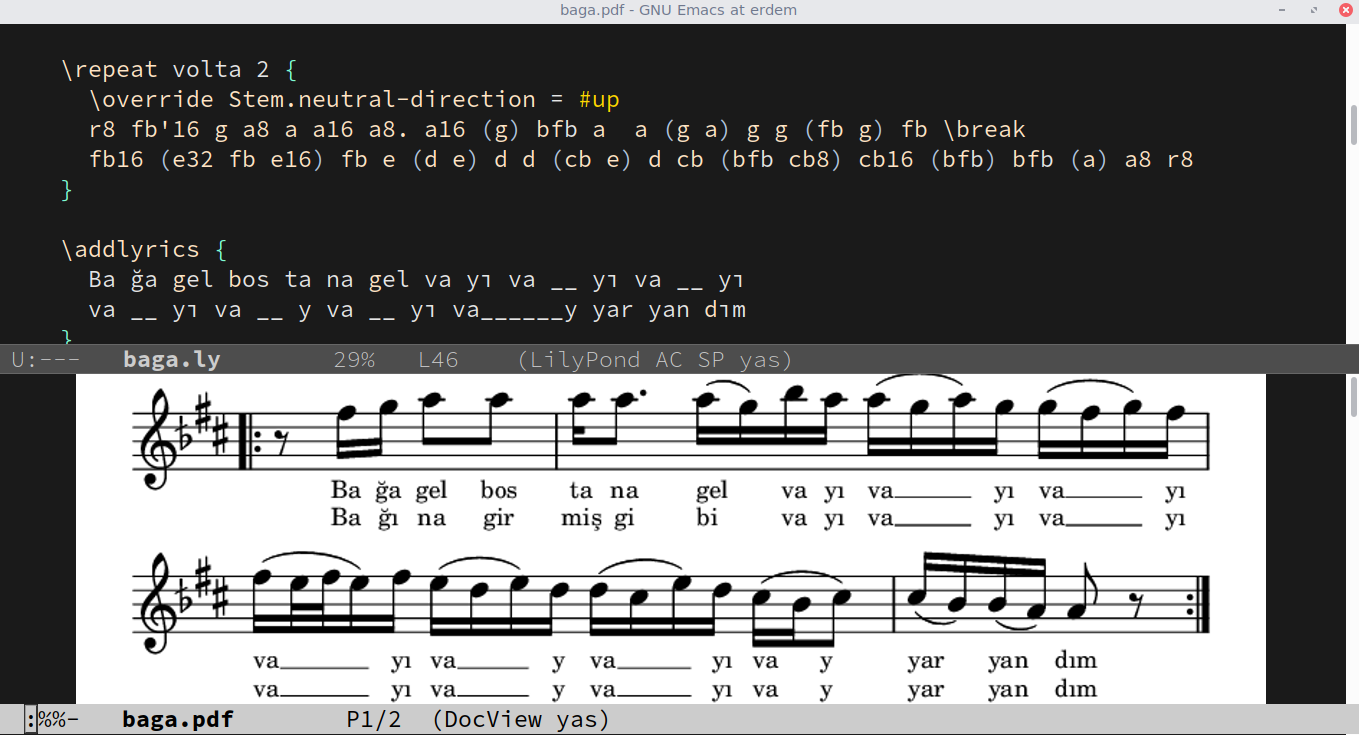Click the key signature on the first staff
This screenshot has width=1359, height=735.
(x=207, y=432)
